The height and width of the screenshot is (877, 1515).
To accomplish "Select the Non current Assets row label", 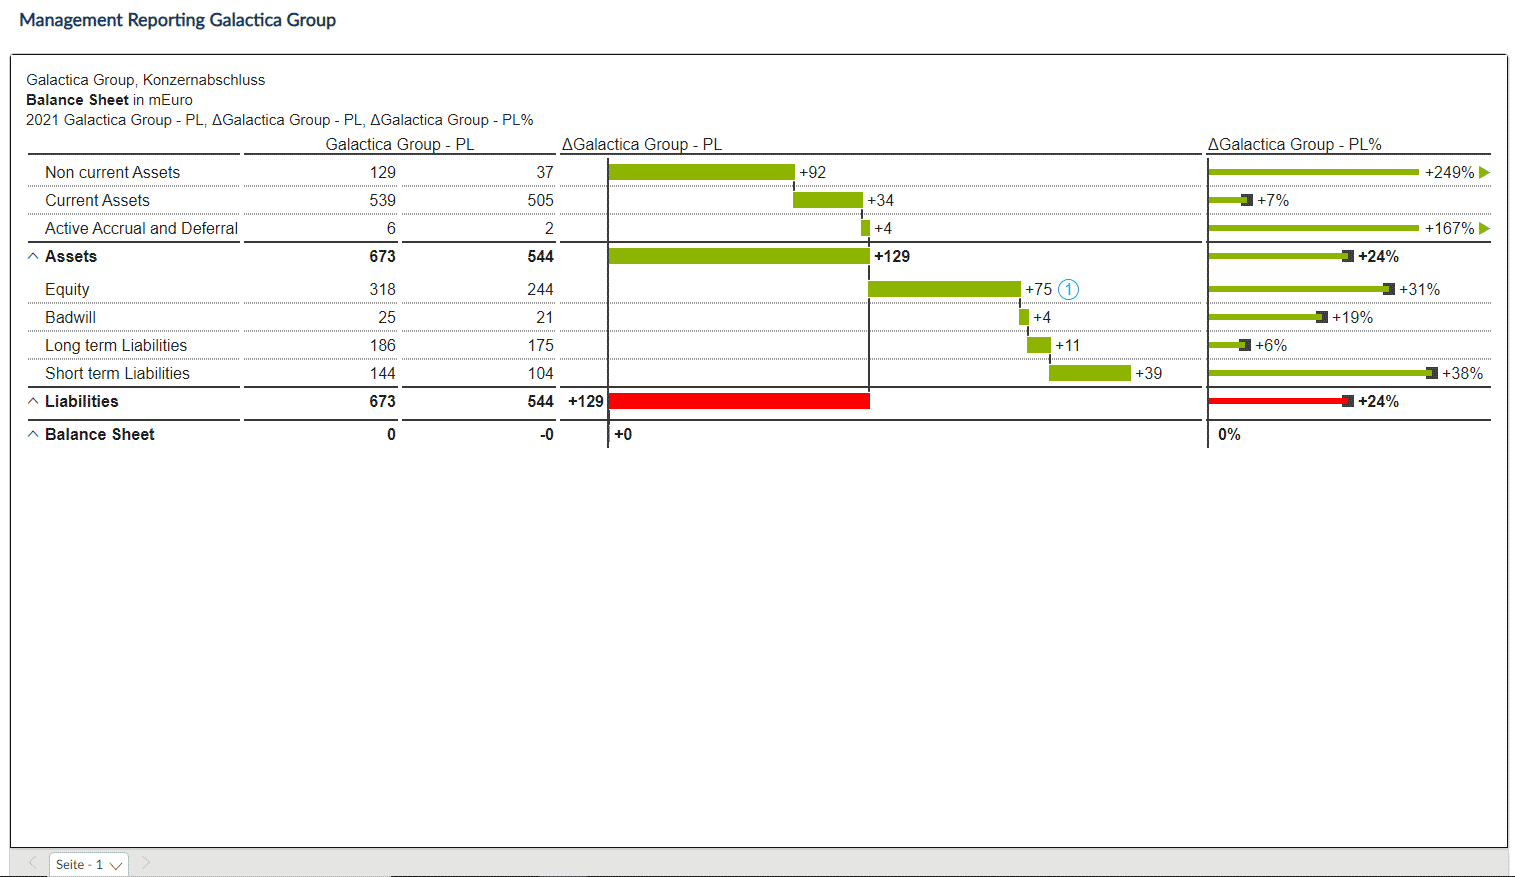I will point(112,172).
